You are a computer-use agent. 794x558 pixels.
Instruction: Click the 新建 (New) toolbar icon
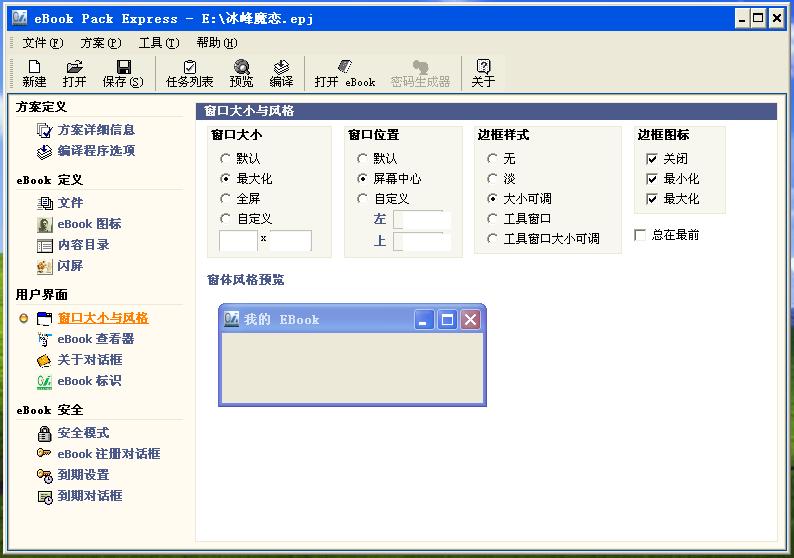34,66
